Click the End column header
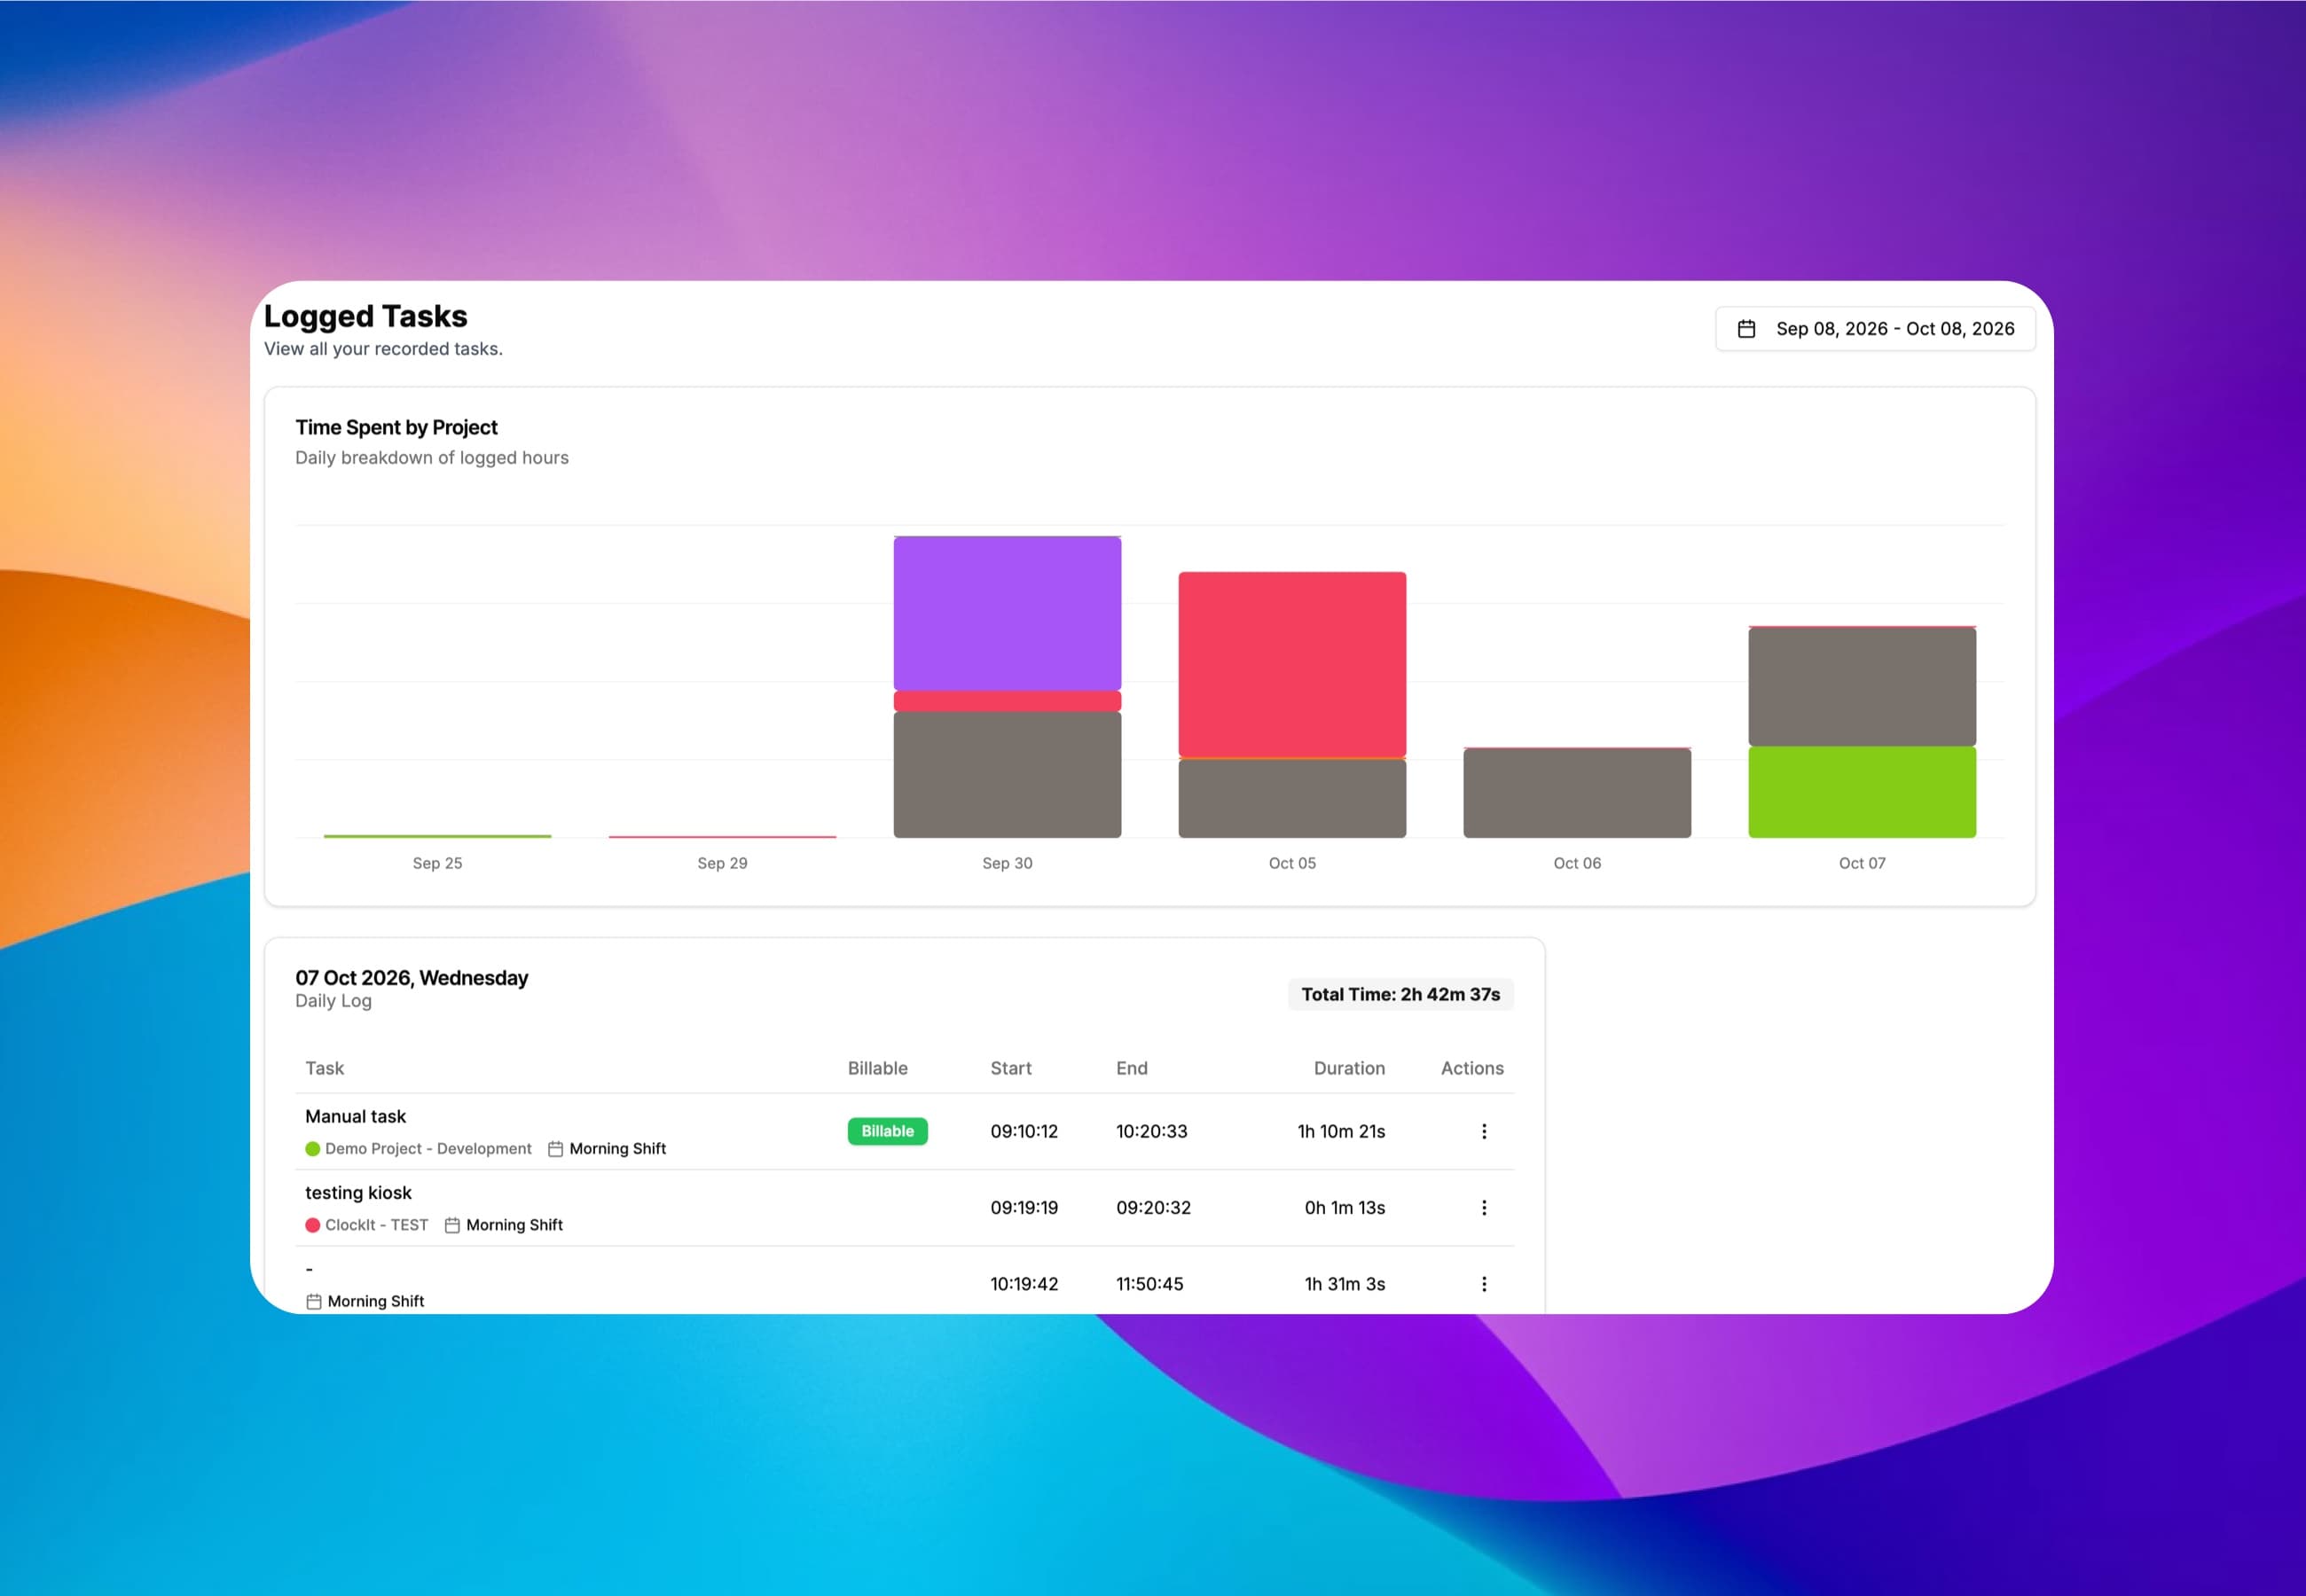 [x=1131, y=1068]
